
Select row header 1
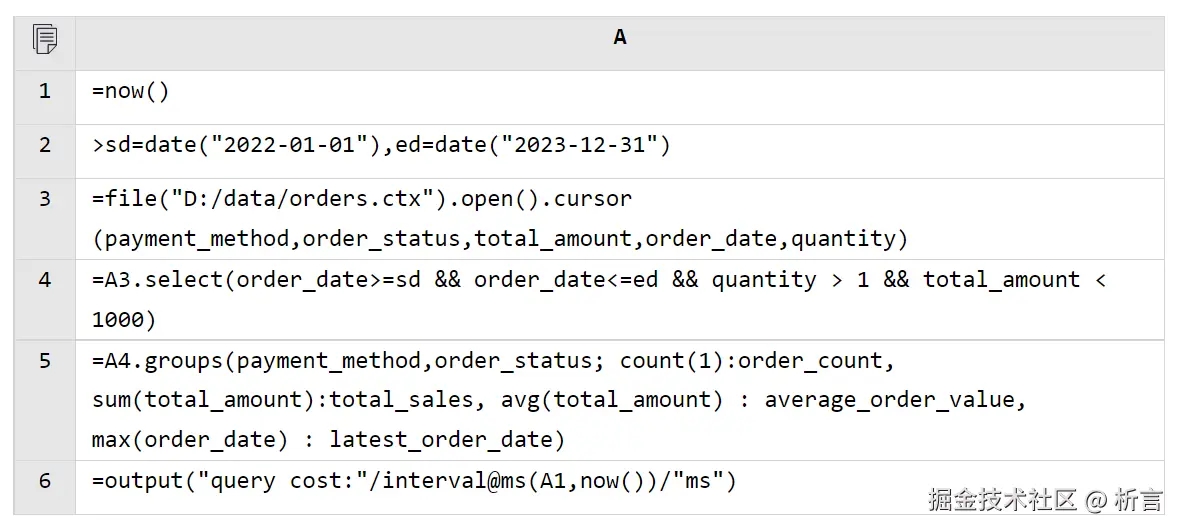click(x=45, y=91)
